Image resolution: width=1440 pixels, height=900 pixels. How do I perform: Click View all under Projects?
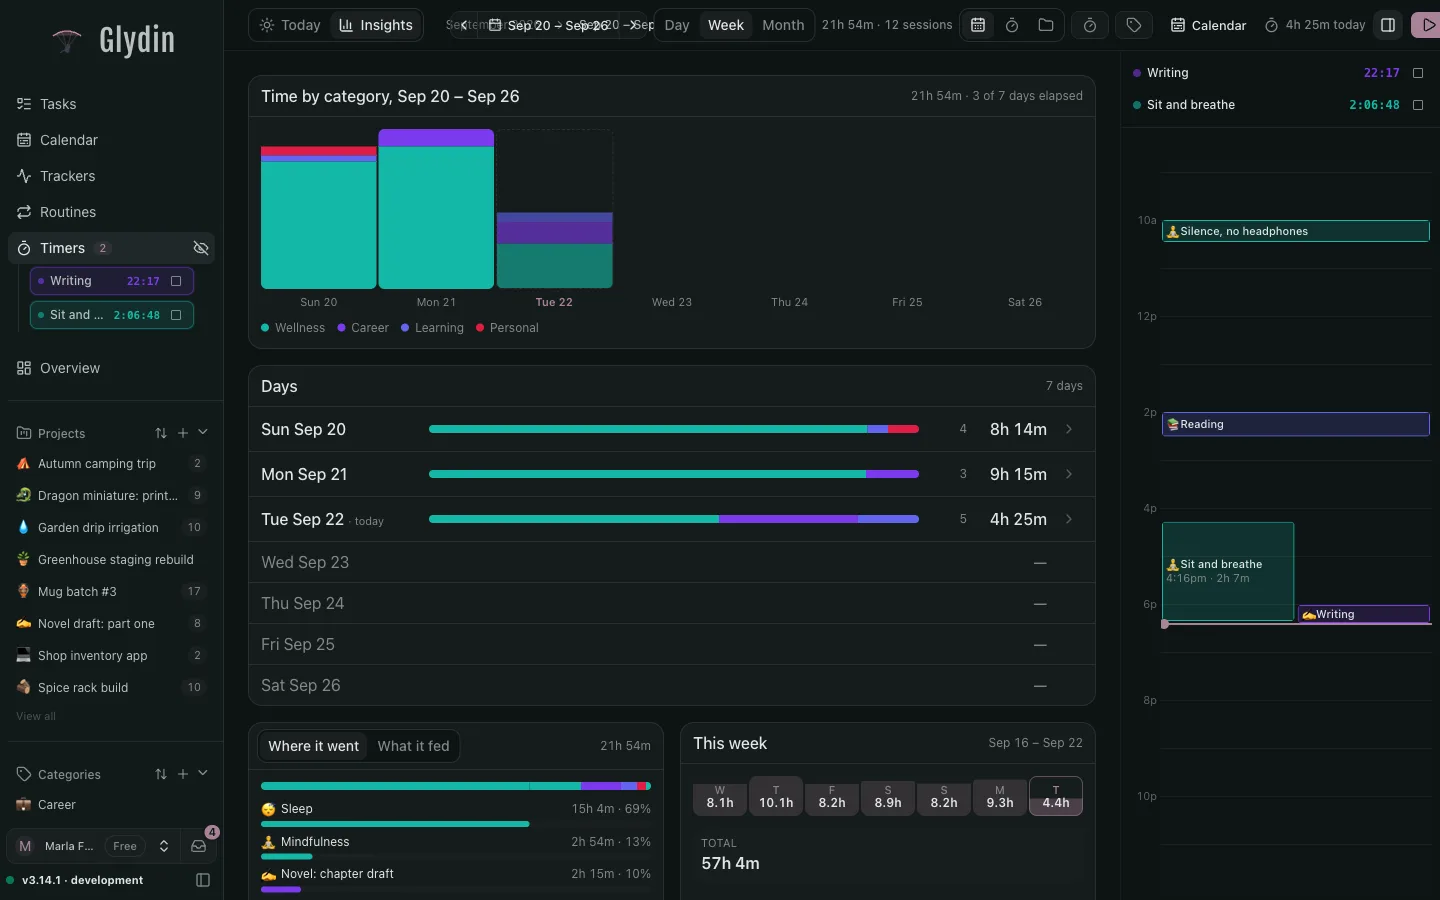pos(36,716)
